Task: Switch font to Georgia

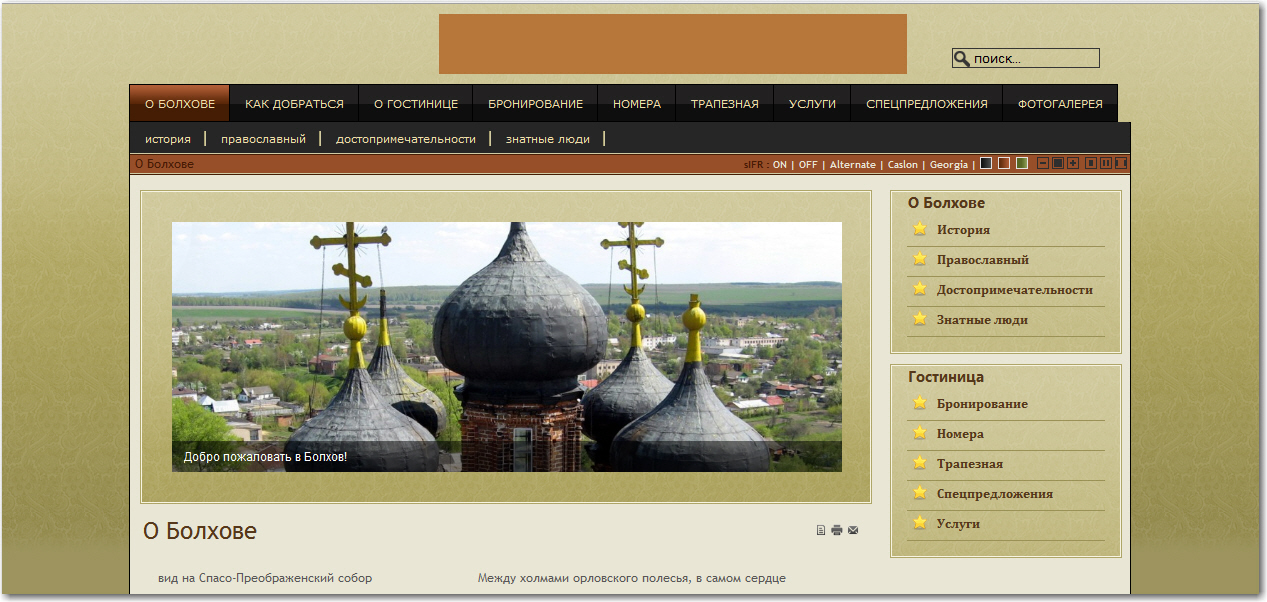Action: 948,165
